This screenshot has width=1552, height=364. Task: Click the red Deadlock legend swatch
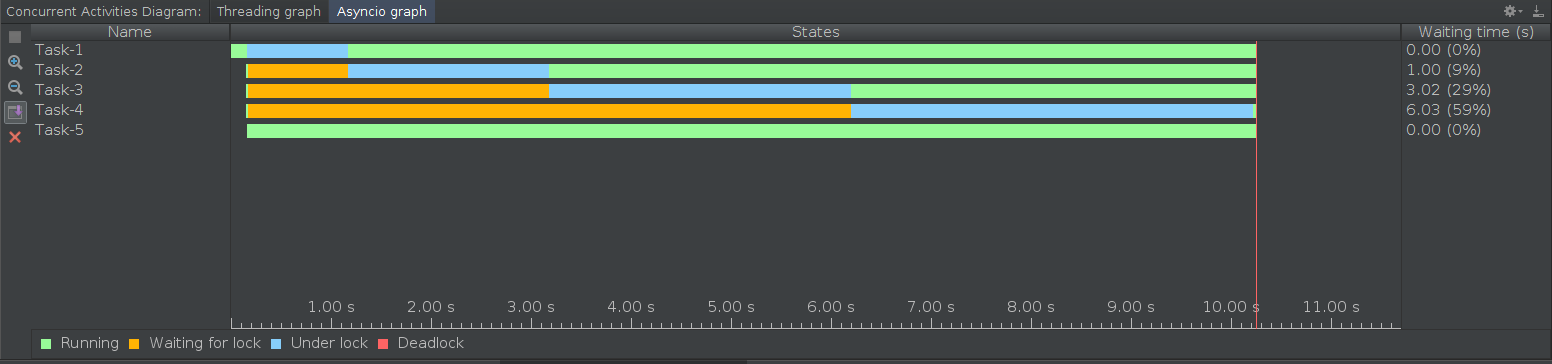383,344
